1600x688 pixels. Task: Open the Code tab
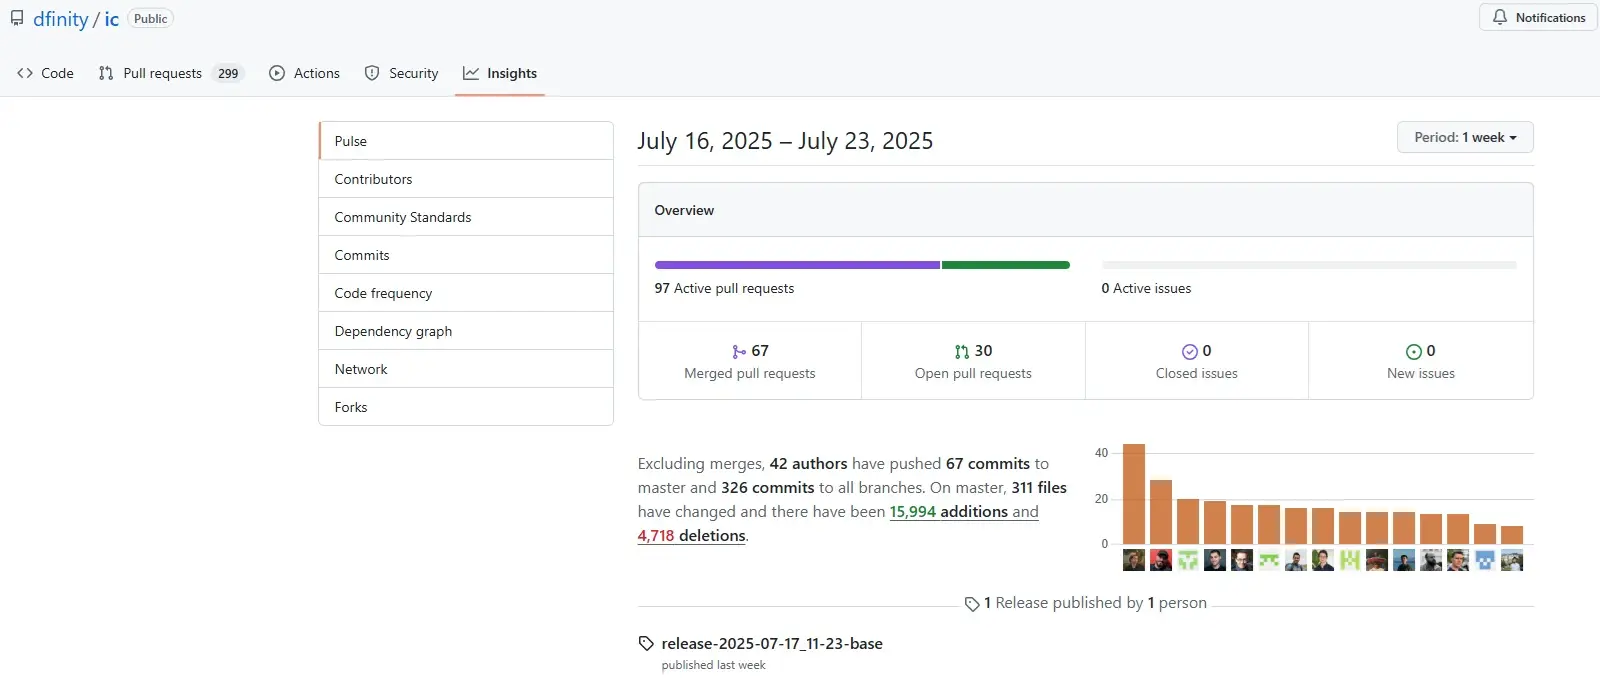click(x=45, y=73)
